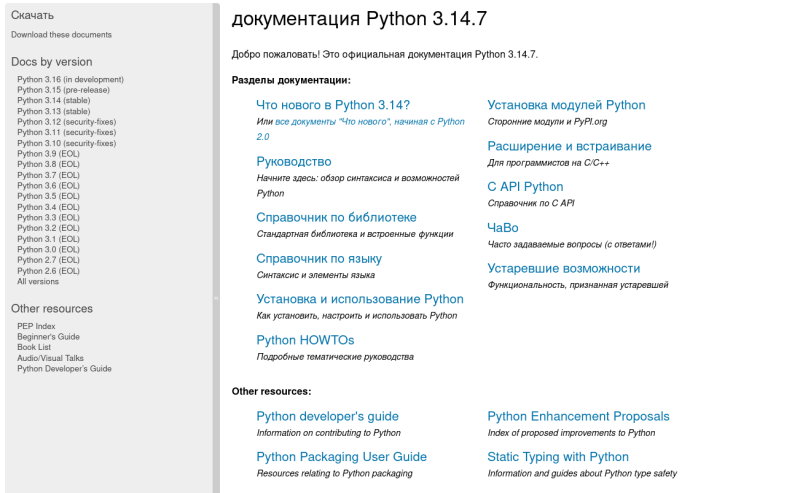Open 'Python developer's guide' main link
Screen dimensions: 800x493
[328, 416]
